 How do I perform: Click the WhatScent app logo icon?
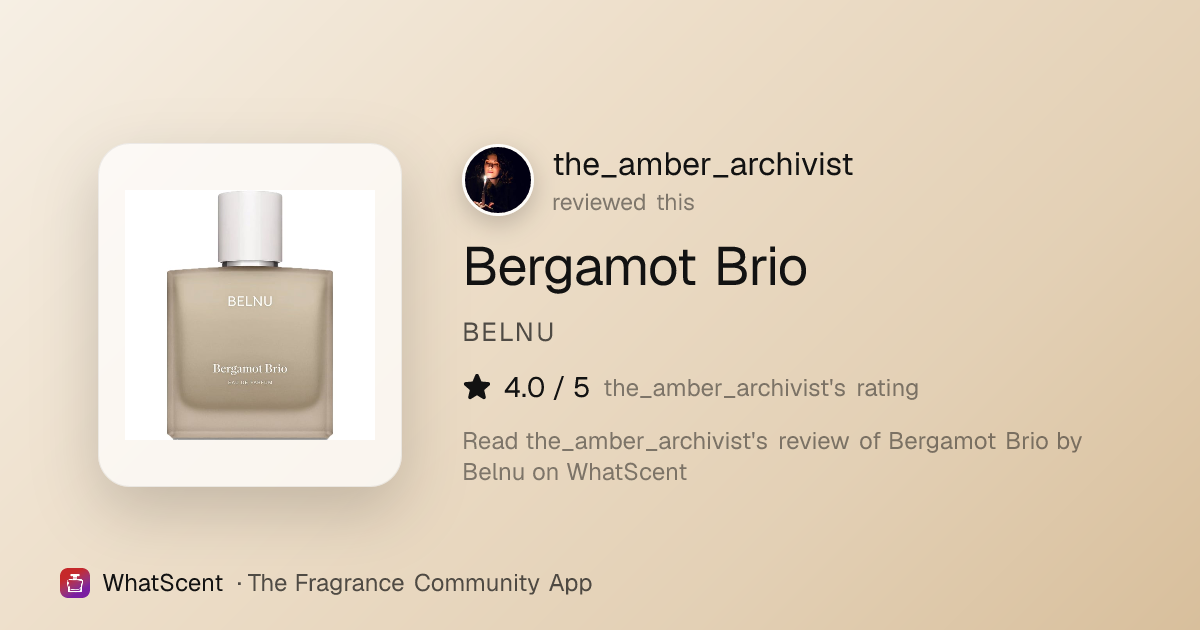[75, 583]
